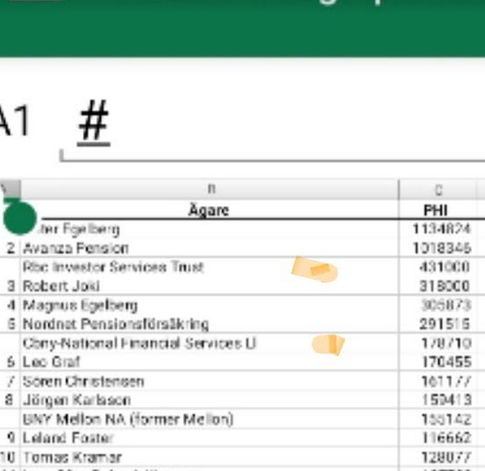Select the value 170455 cell

coord(438,362)
